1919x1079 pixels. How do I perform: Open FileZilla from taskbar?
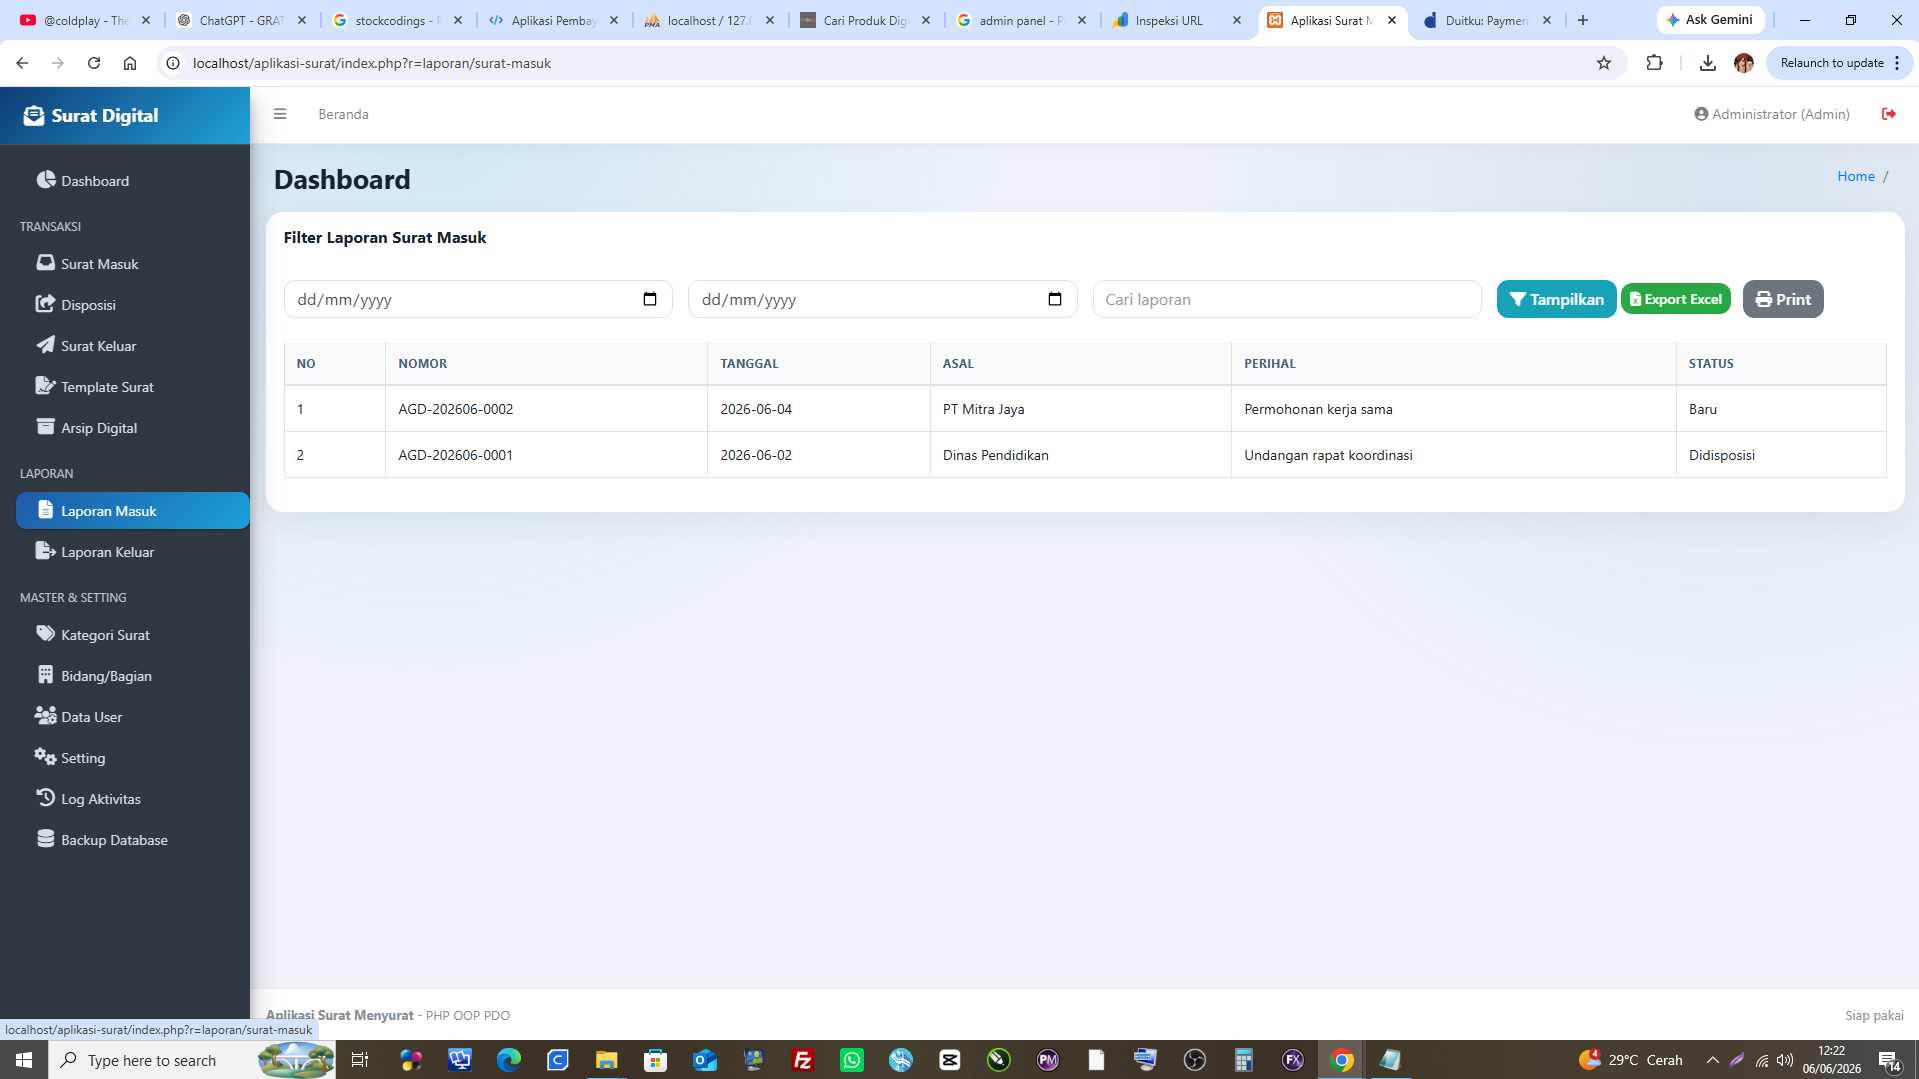803,1060
